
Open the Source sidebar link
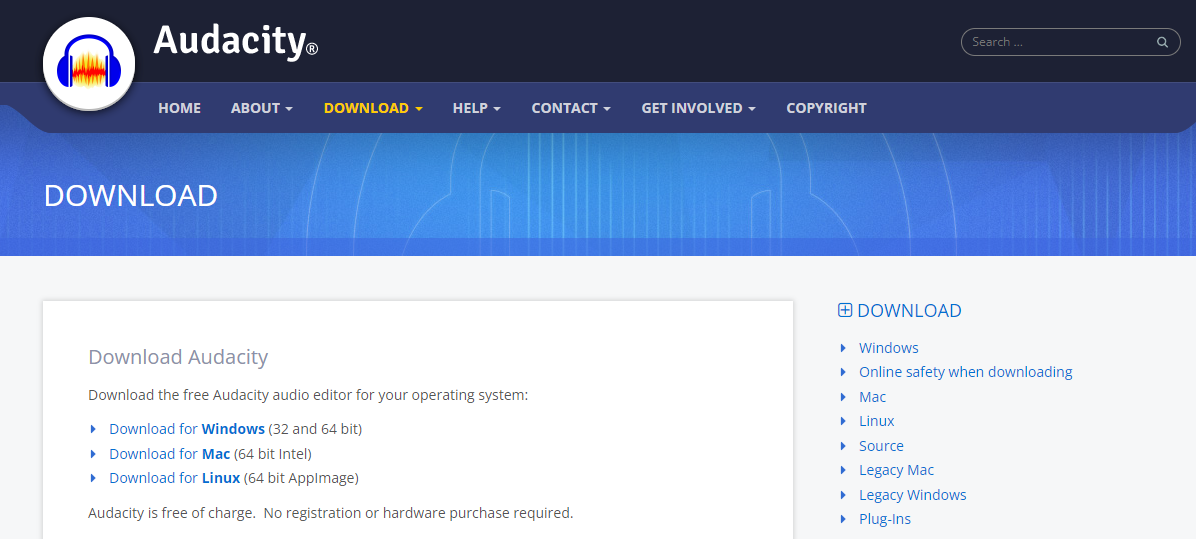881,446
